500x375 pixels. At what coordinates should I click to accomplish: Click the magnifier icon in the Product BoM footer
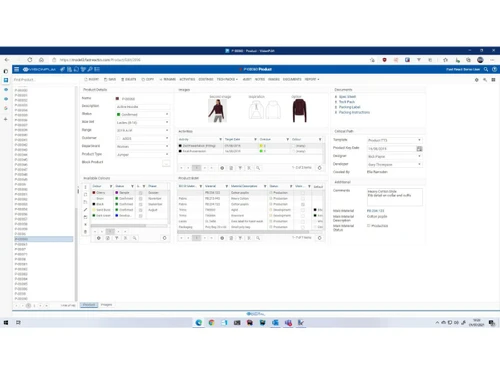tap(258, 238)
